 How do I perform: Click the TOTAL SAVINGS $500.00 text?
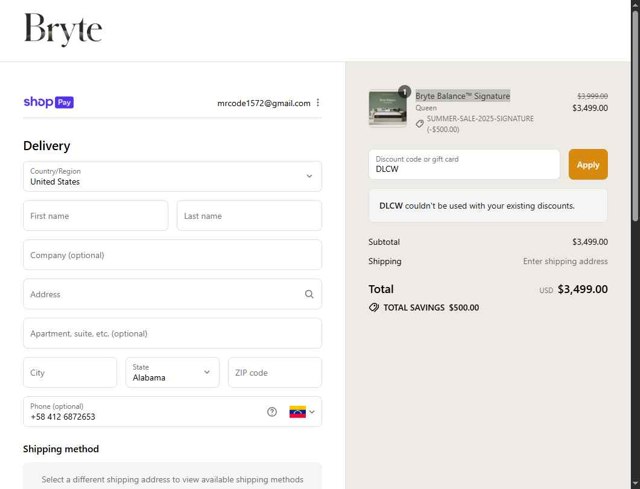[431, 308]
